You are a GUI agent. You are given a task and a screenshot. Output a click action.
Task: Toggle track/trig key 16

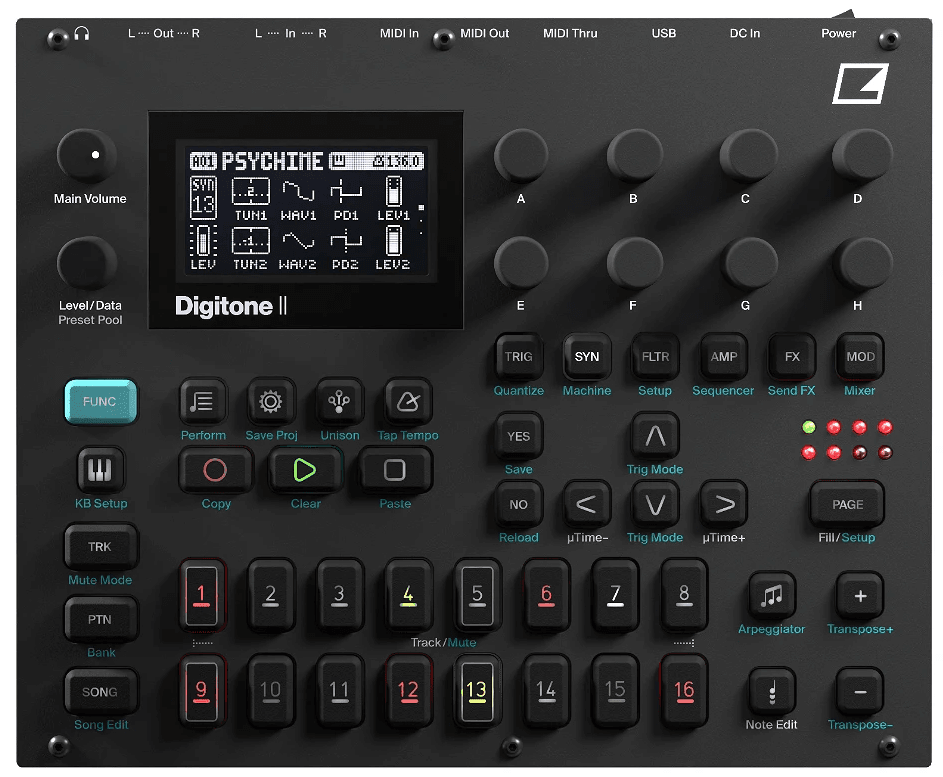point(684,690)
